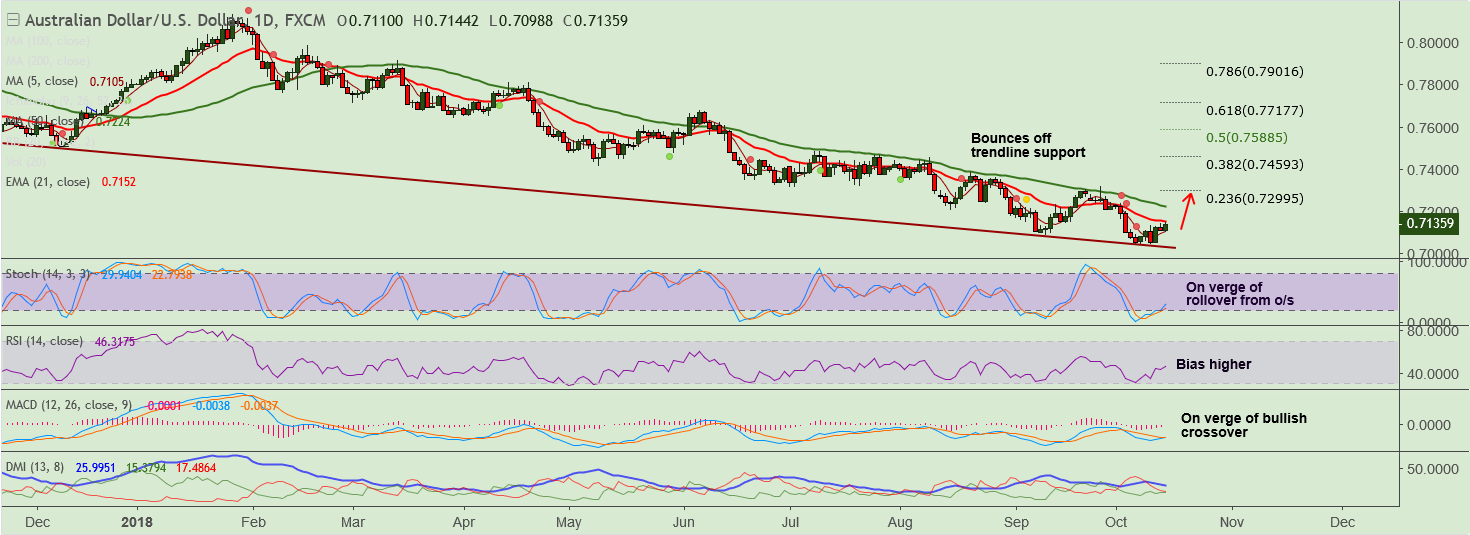The height and width of the screenshot is (535, 1470).
Task: Click the MA 5 value 0.7105
Action: pos(107,81)
